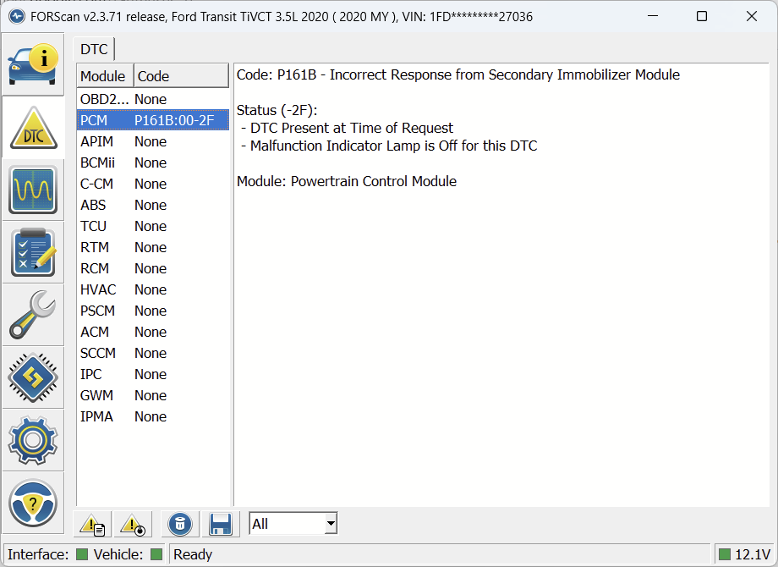Click the Ready status text

pyautogui.click(x=193, y=555)
